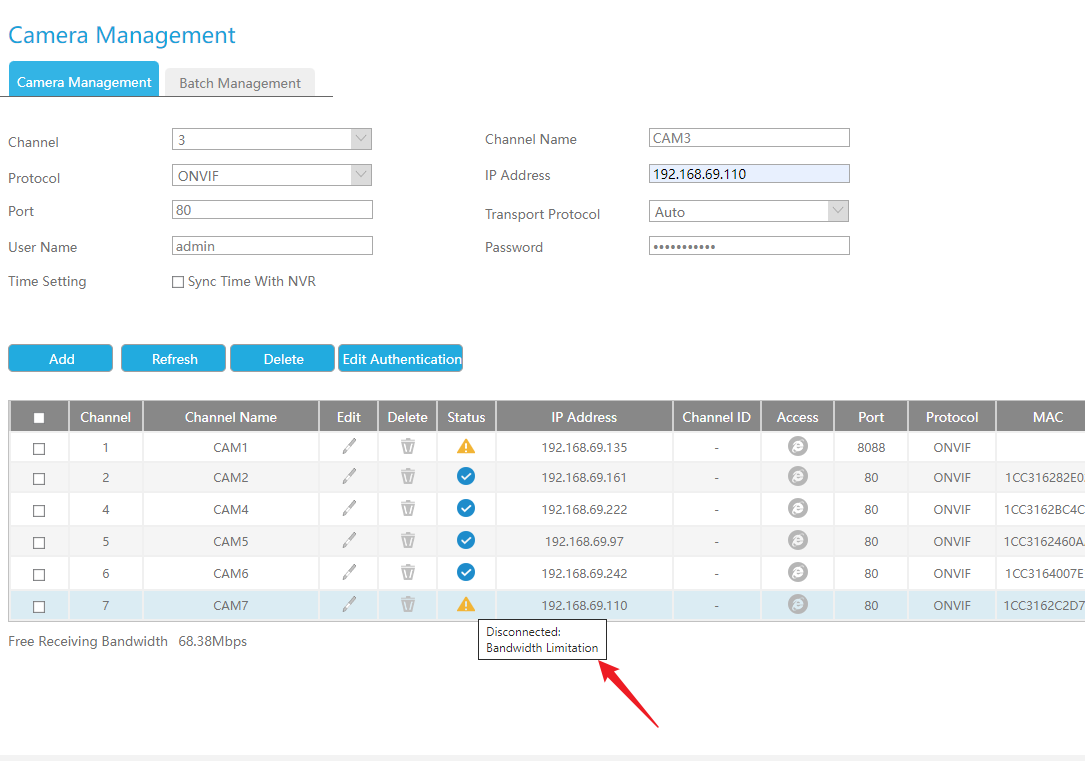This screenshot has width=1085, height=761.
Task: Click CAM5 connected status checkmark
Action: [x=466, y=540]
